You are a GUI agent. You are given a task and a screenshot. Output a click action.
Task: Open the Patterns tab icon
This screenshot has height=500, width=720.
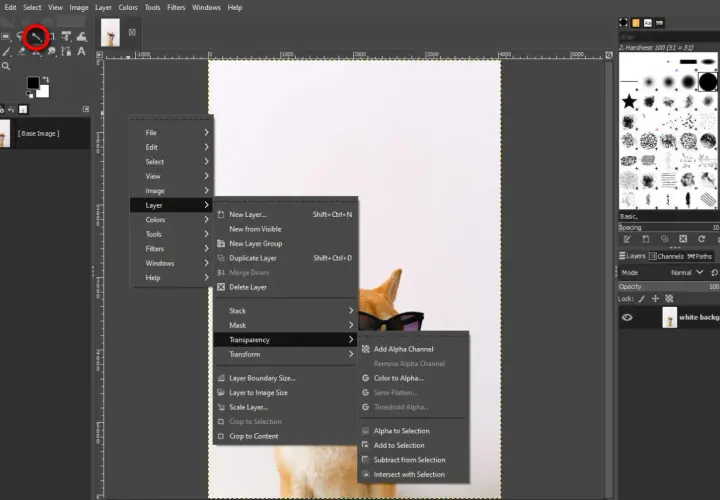(636, 22)
